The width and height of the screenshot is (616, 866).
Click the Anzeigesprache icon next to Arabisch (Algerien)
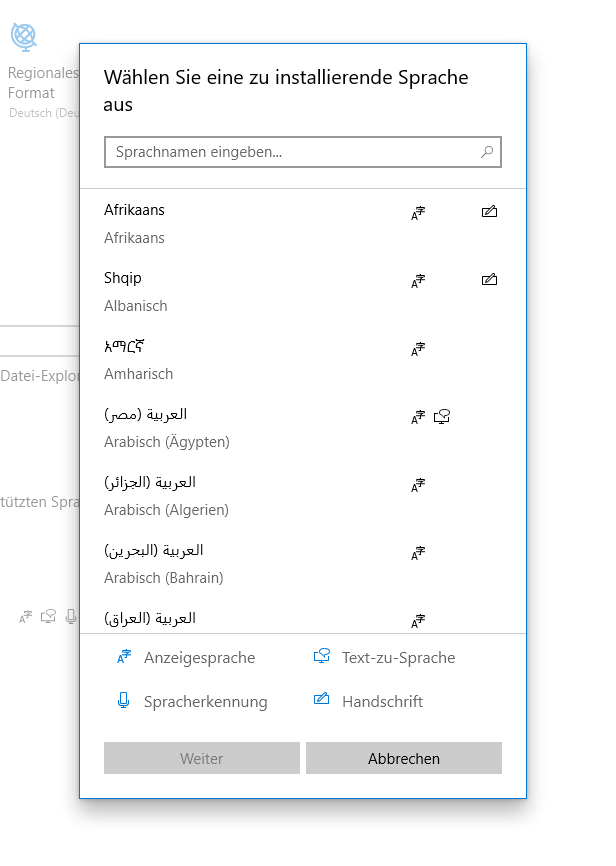[x=417, y=485]
